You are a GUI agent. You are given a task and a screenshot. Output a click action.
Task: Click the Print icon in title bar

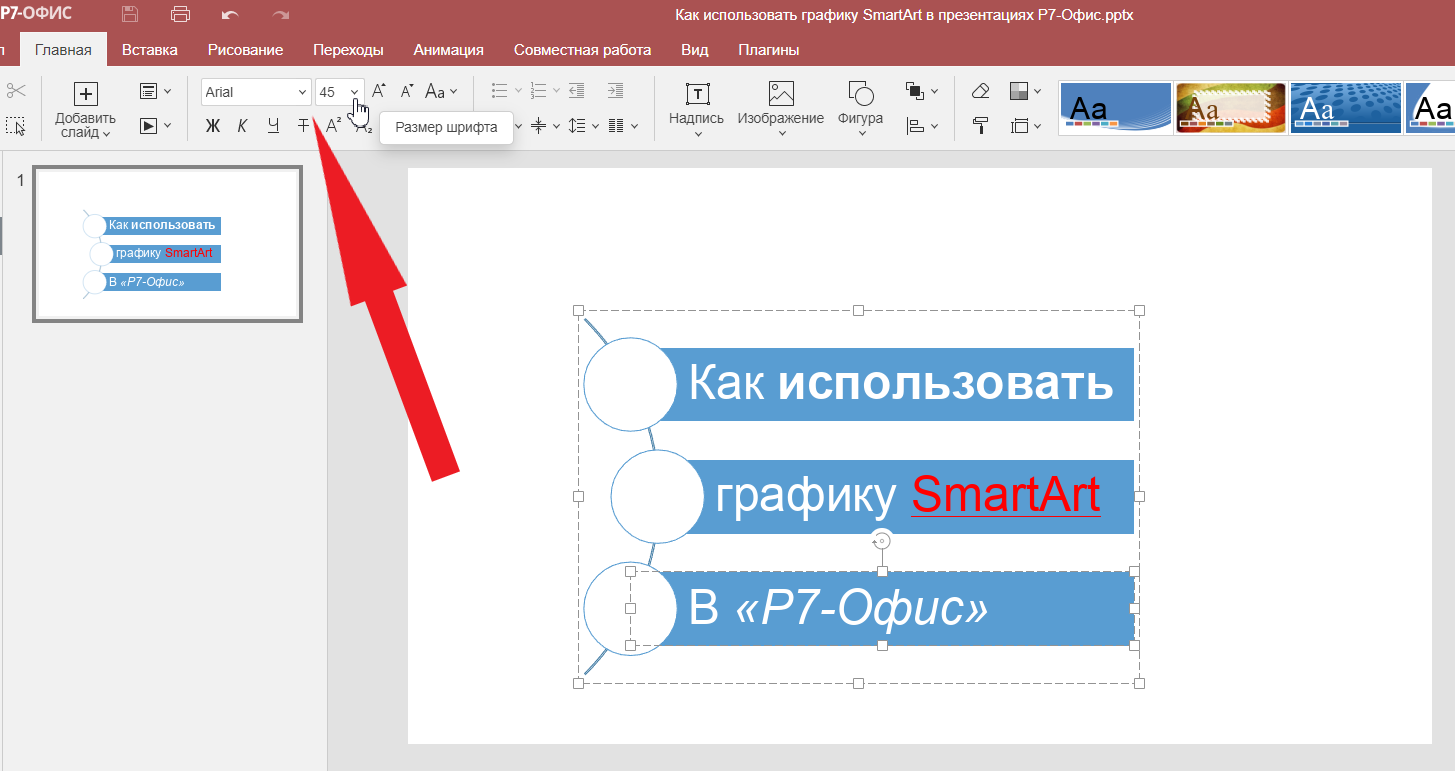(x=181, y=14)
